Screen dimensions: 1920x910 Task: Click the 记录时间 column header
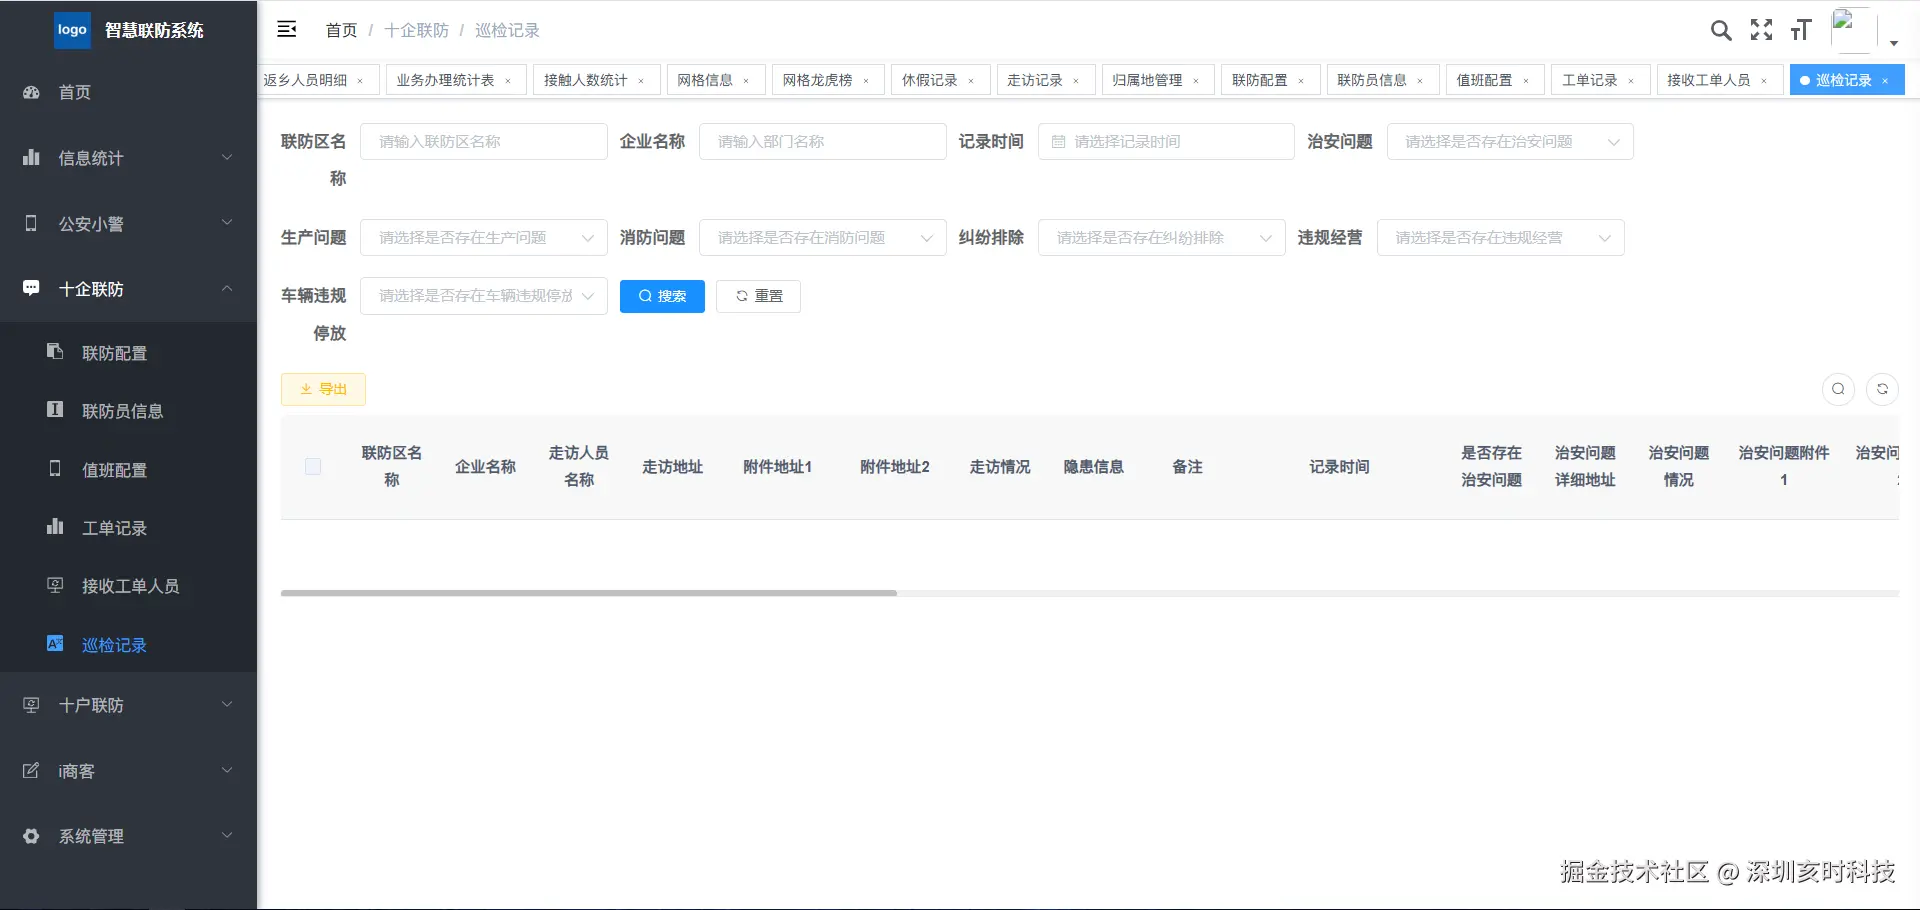(1339, 467)
